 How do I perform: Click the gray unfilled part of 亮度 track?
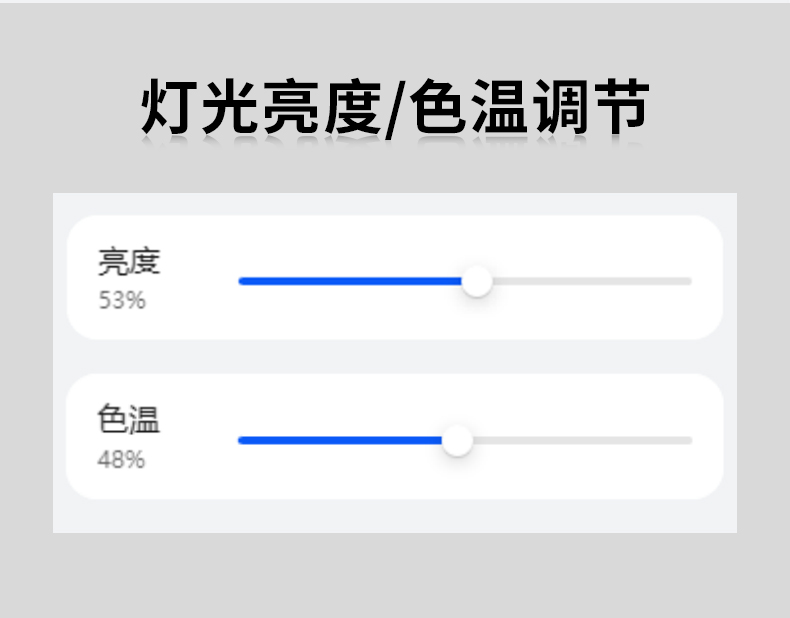(x=590, y=281)
